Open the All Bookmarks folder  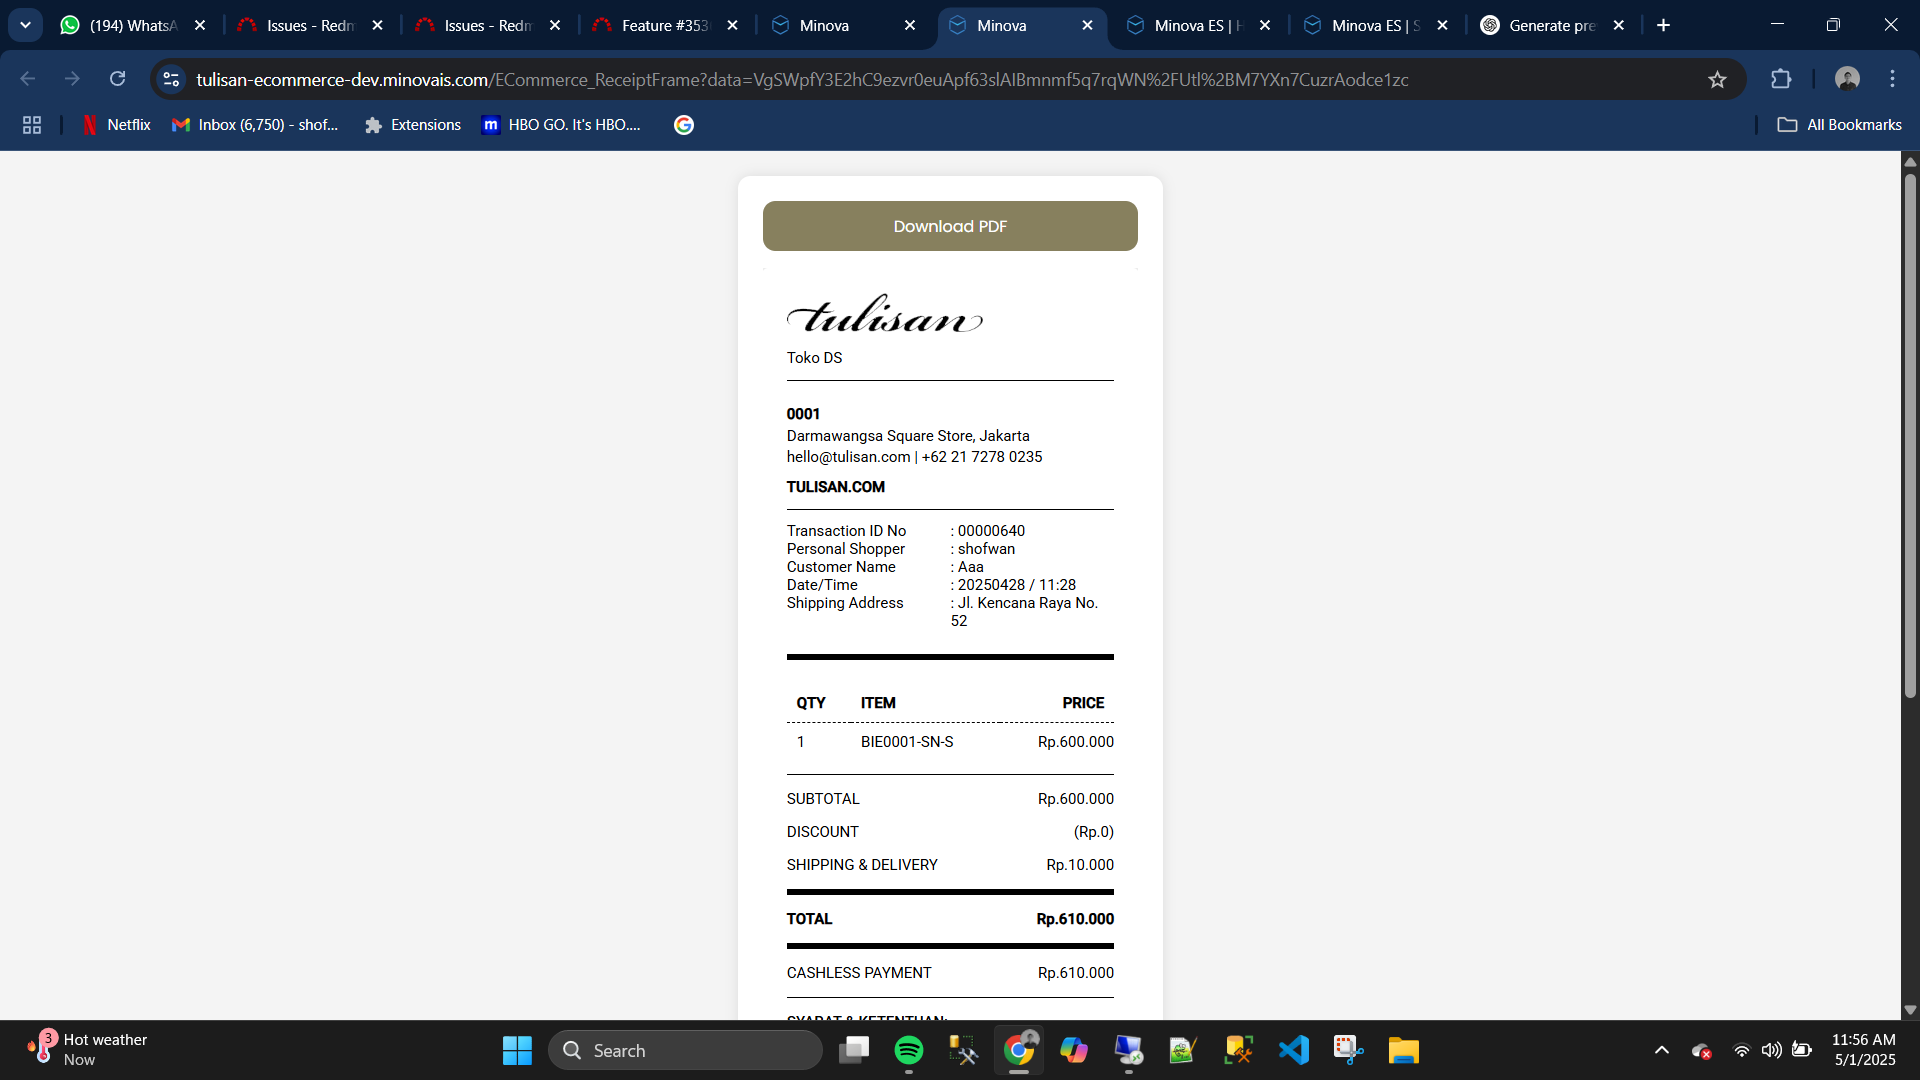pyautogui.click(x=1839, y=125)
